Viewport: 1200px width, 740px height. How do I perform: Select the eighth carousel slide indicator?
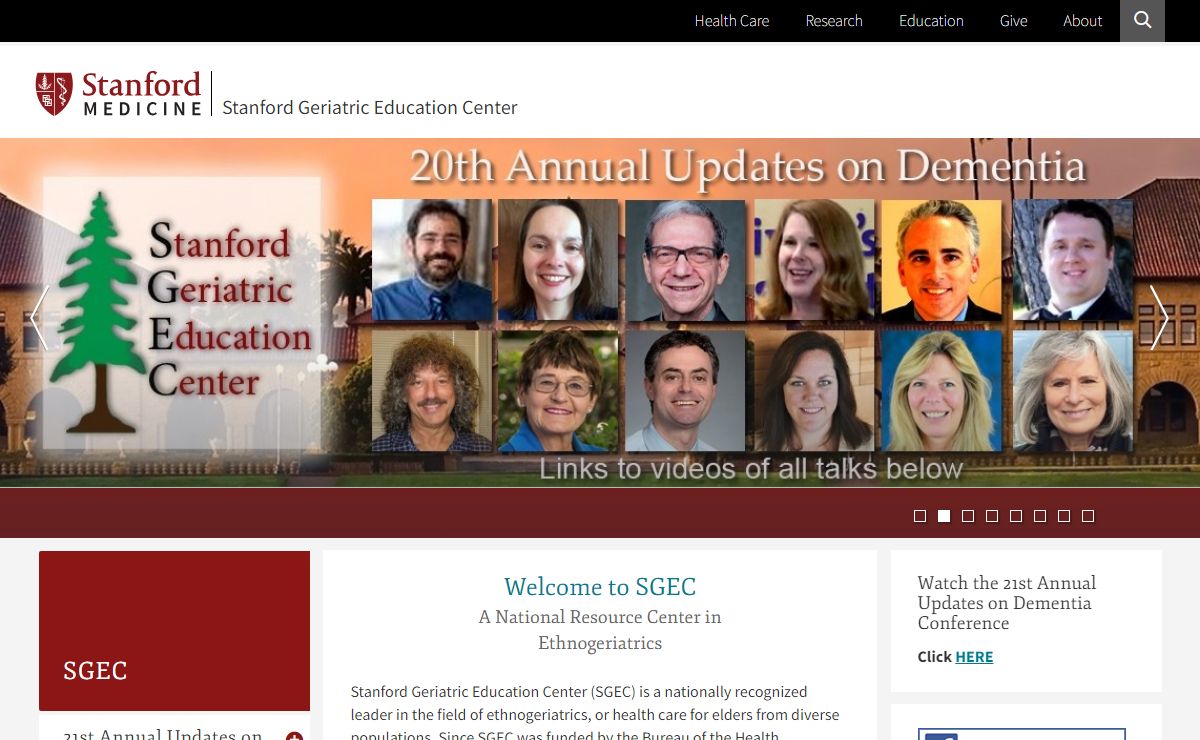[x=1088, y=516]
